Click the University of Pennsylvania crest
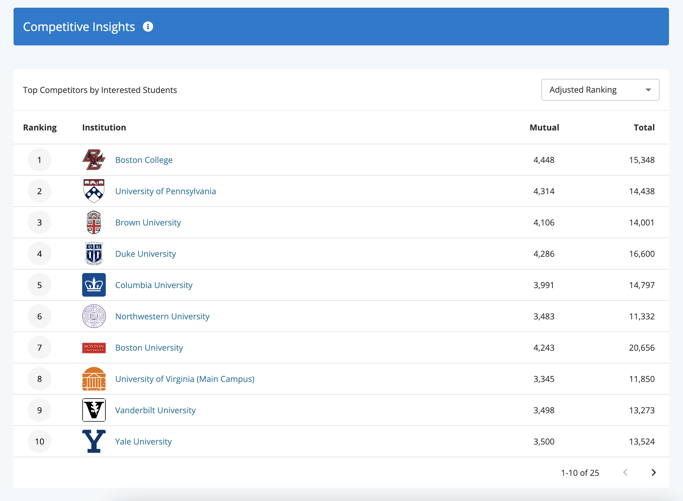Image resolution: width=683 pixels, height=501 pixels. tap(94, 191)
